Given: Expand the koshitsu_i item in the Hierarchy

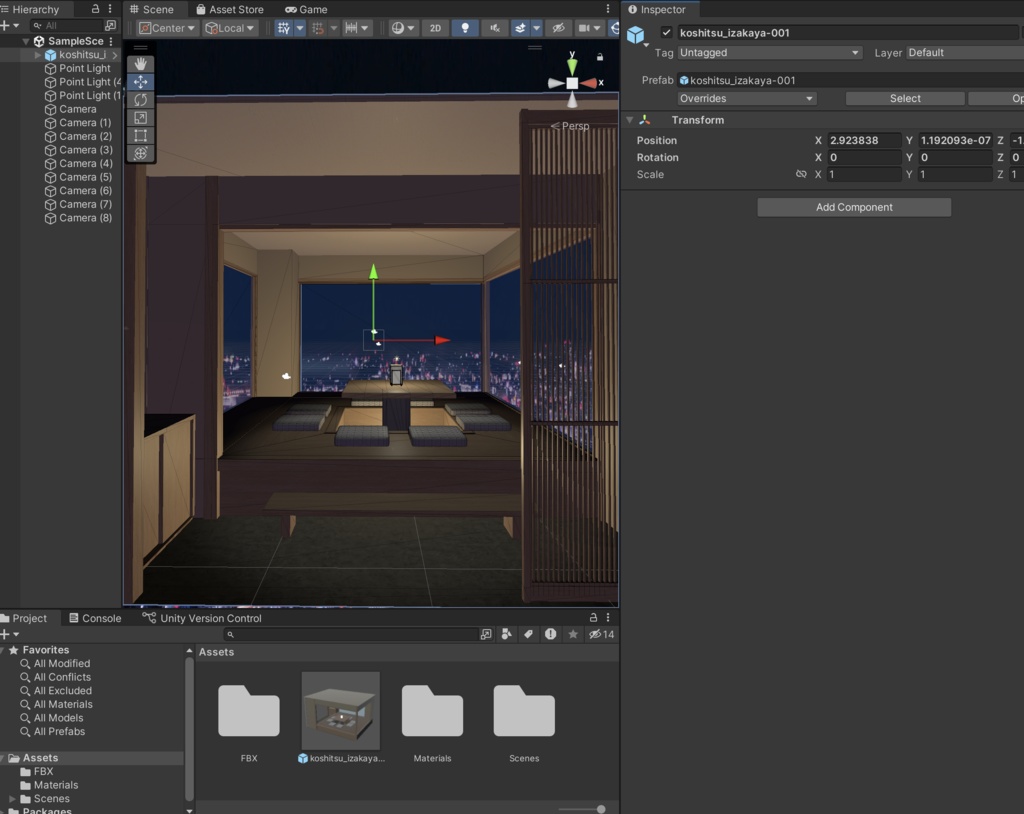Looking at the screenshot, I should (38, 55).
